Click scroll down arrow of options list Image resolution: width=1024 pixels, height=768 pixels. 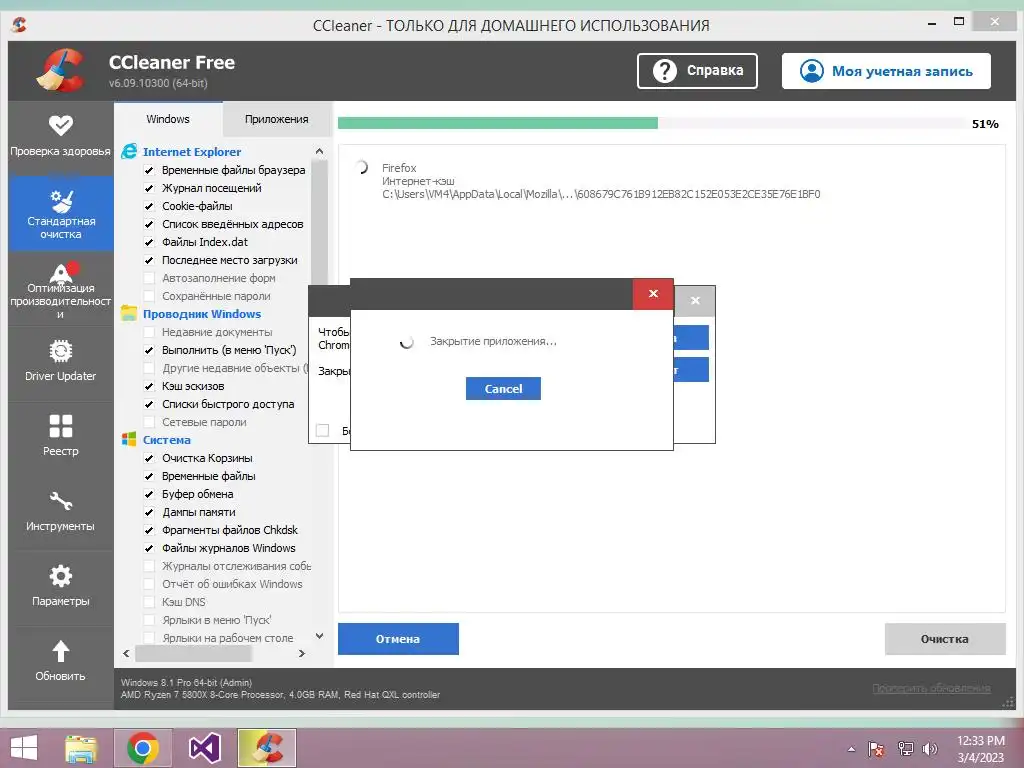[319, 635]
